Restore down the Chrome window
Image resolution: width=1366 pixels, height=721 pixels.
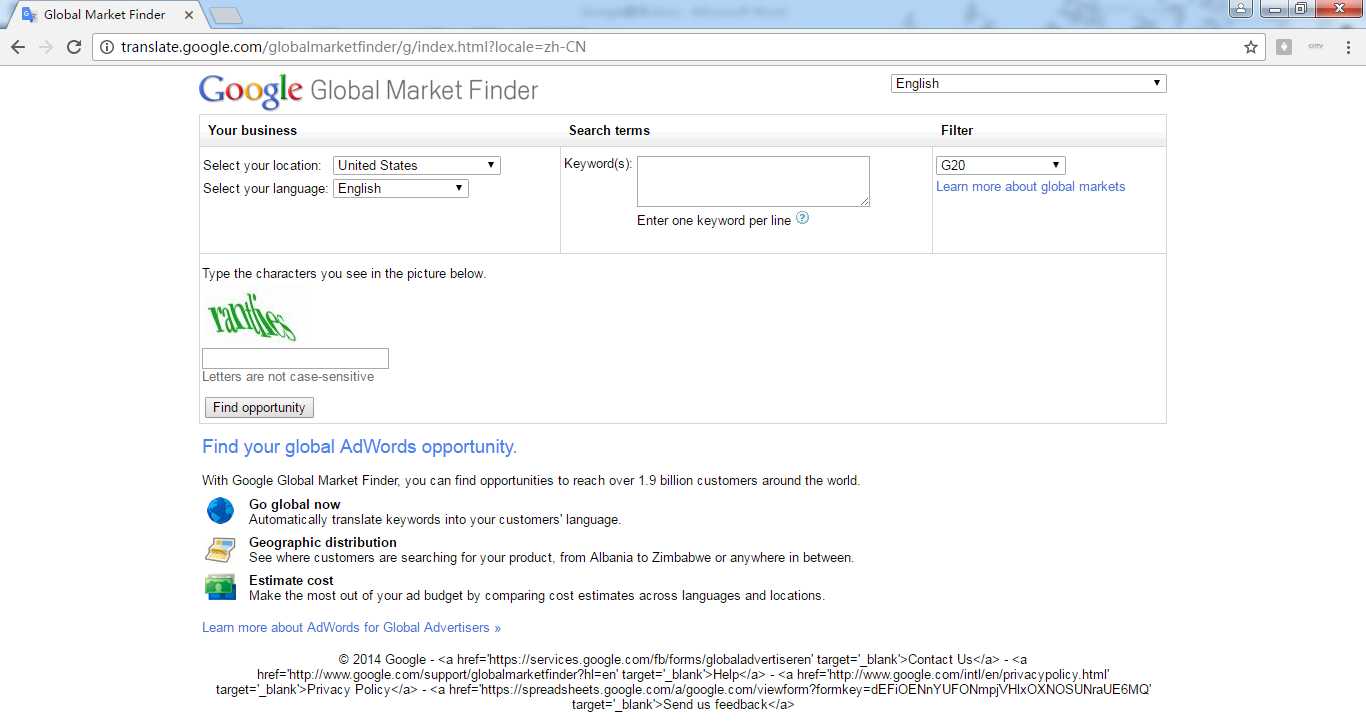click(x=1300, y=9)
